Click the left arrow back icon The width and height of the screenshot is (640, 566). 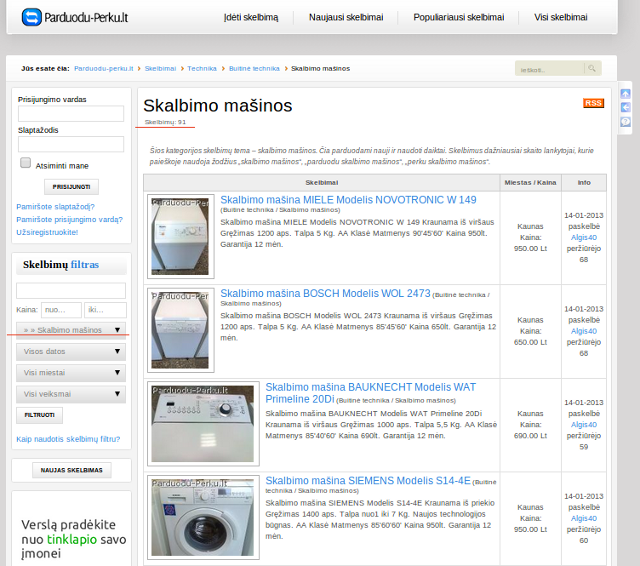click(x=625, y=107)
